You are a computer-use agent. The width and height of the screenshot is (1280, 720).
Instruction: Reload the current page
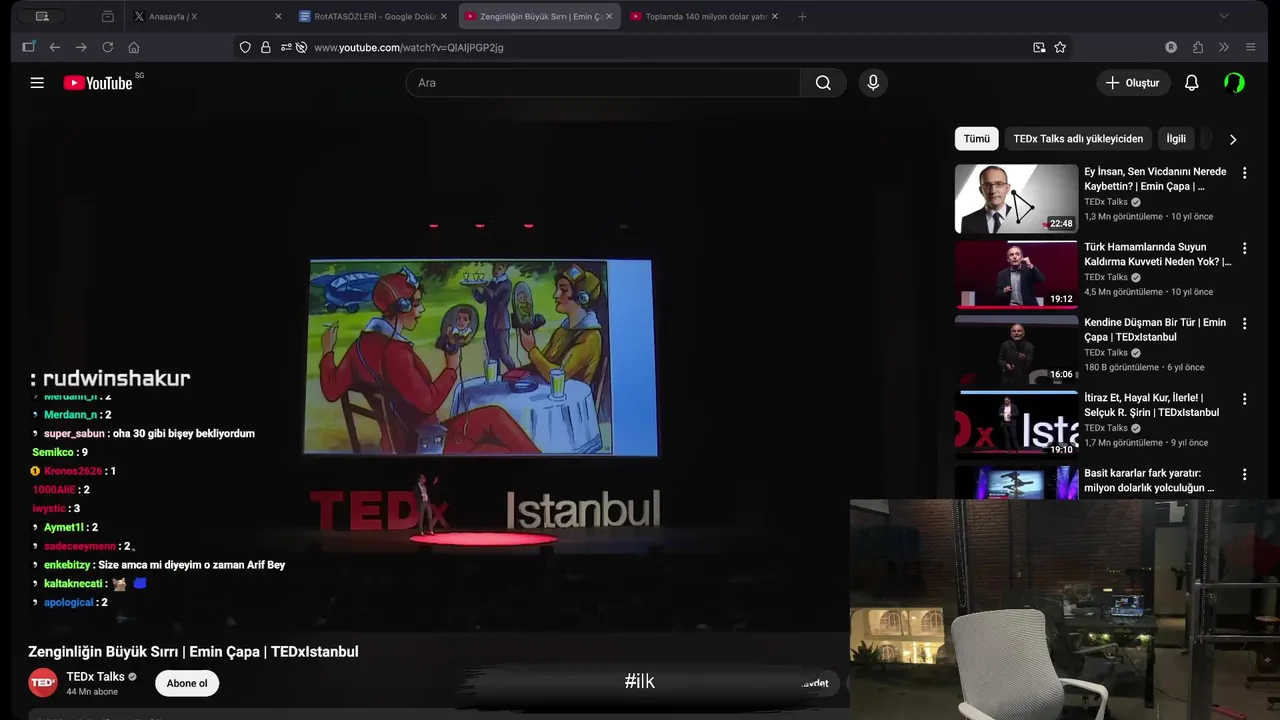pos(107,47)
